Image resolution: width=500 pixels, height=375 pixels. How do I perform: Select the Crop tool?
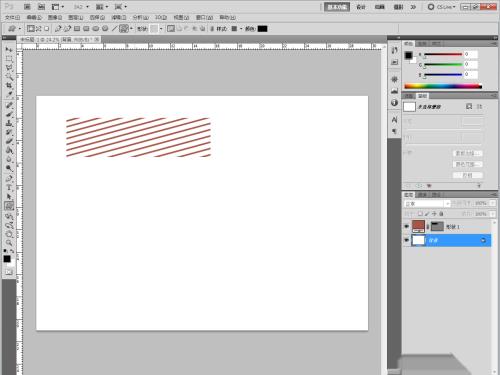(9, 86)
